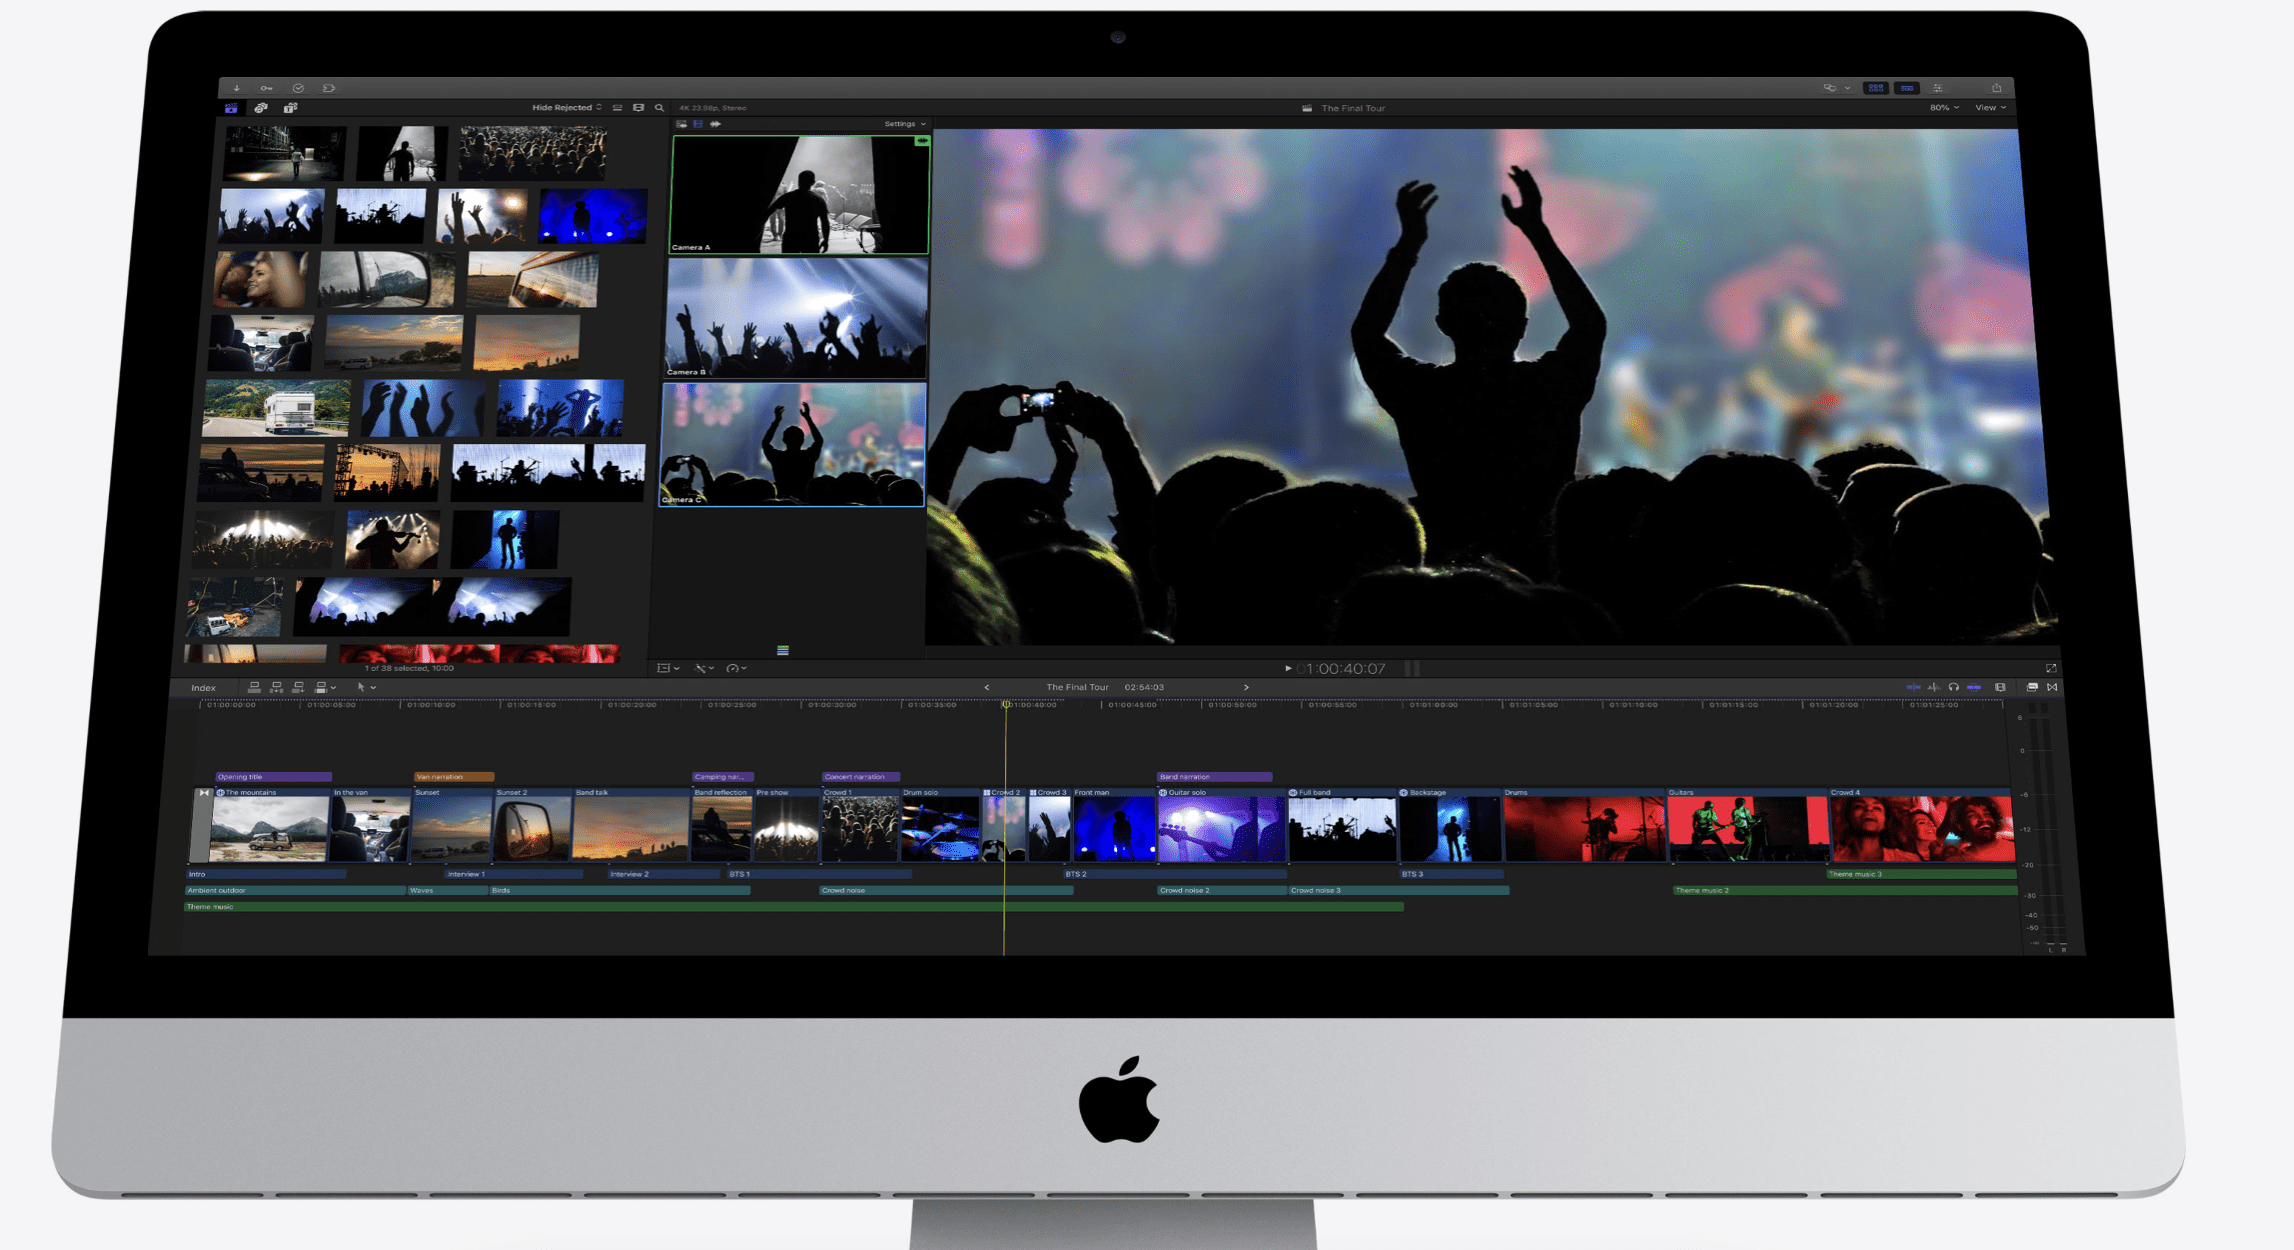
Task: Click the timeline Index button
Action: click(x=203, y=688)
